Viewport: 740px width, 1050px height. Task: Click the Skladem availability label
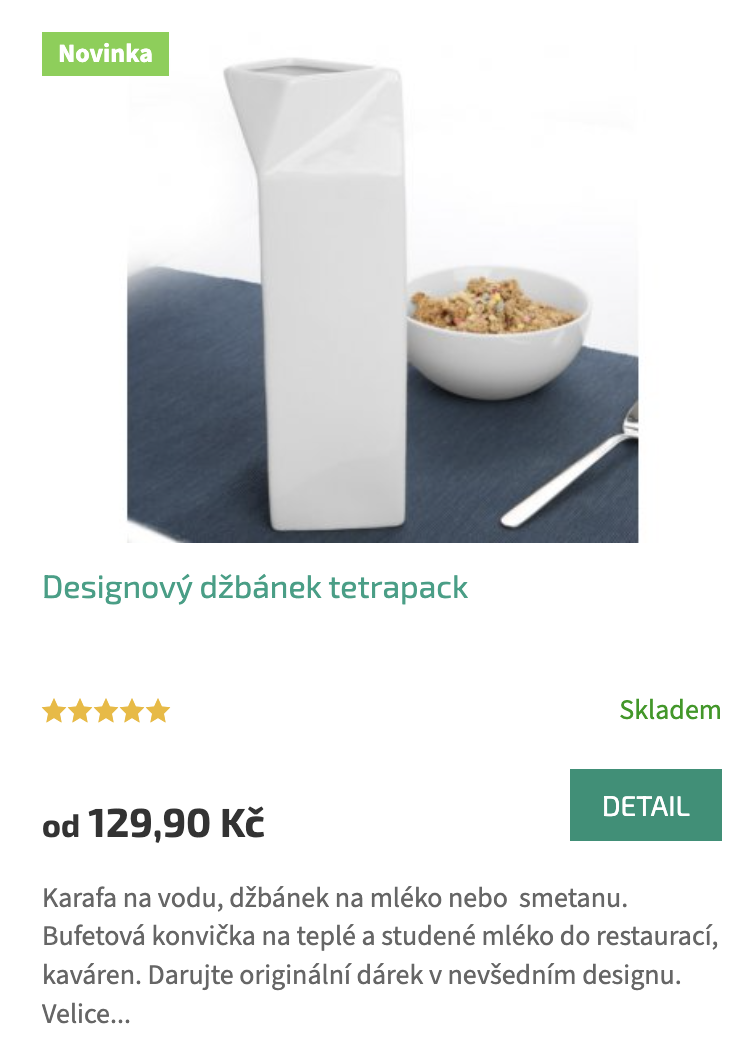click(670, 710)
